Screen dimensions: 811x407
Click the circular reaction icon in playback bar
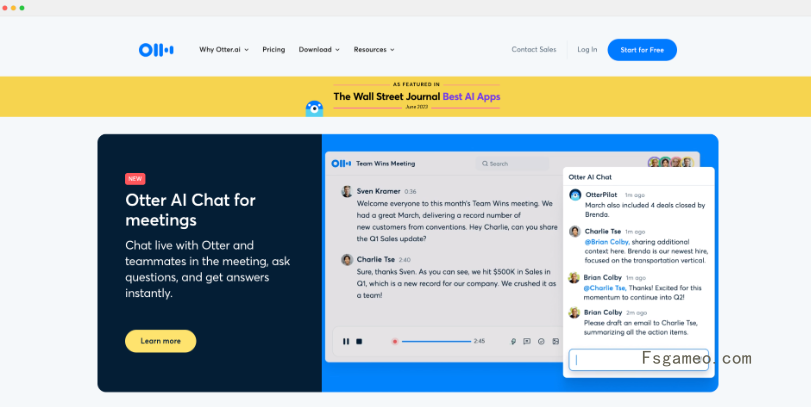tap(542, 341)
